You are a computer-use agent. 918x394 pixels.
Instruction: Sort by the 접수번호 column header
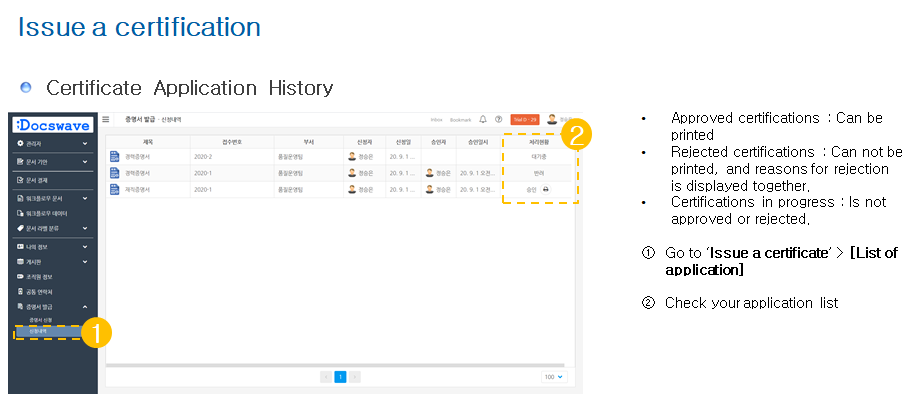pos(232,142)
